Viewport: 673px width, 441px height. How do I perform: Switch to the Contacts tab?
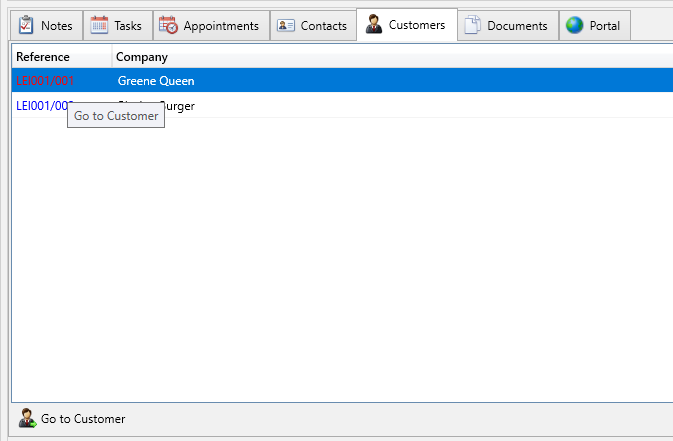[323, 26]
